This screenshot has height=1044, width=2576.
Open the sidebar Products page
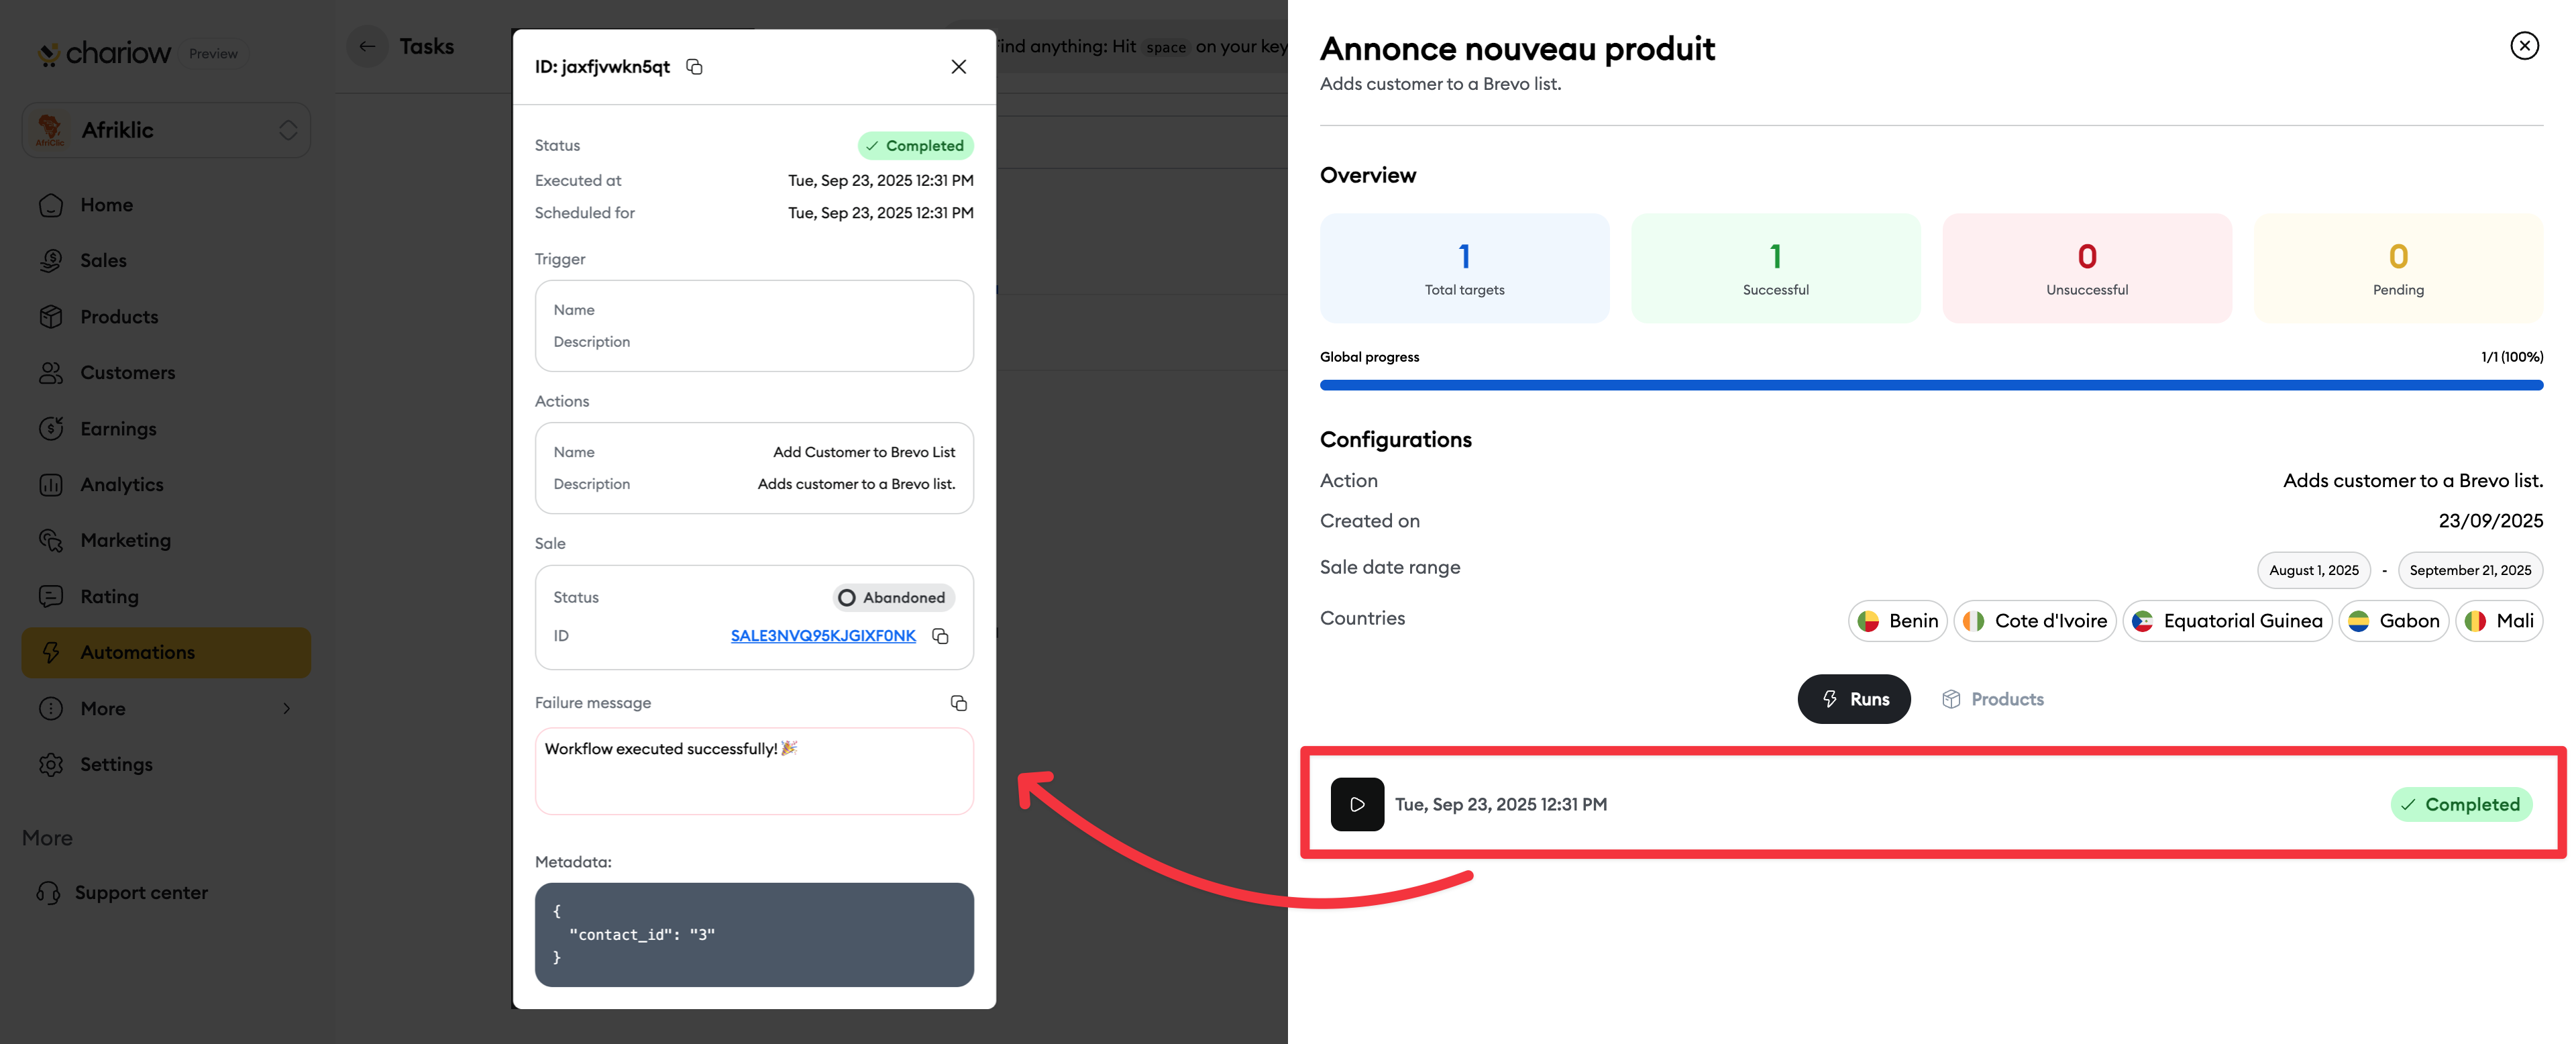(x=166, y=317)
